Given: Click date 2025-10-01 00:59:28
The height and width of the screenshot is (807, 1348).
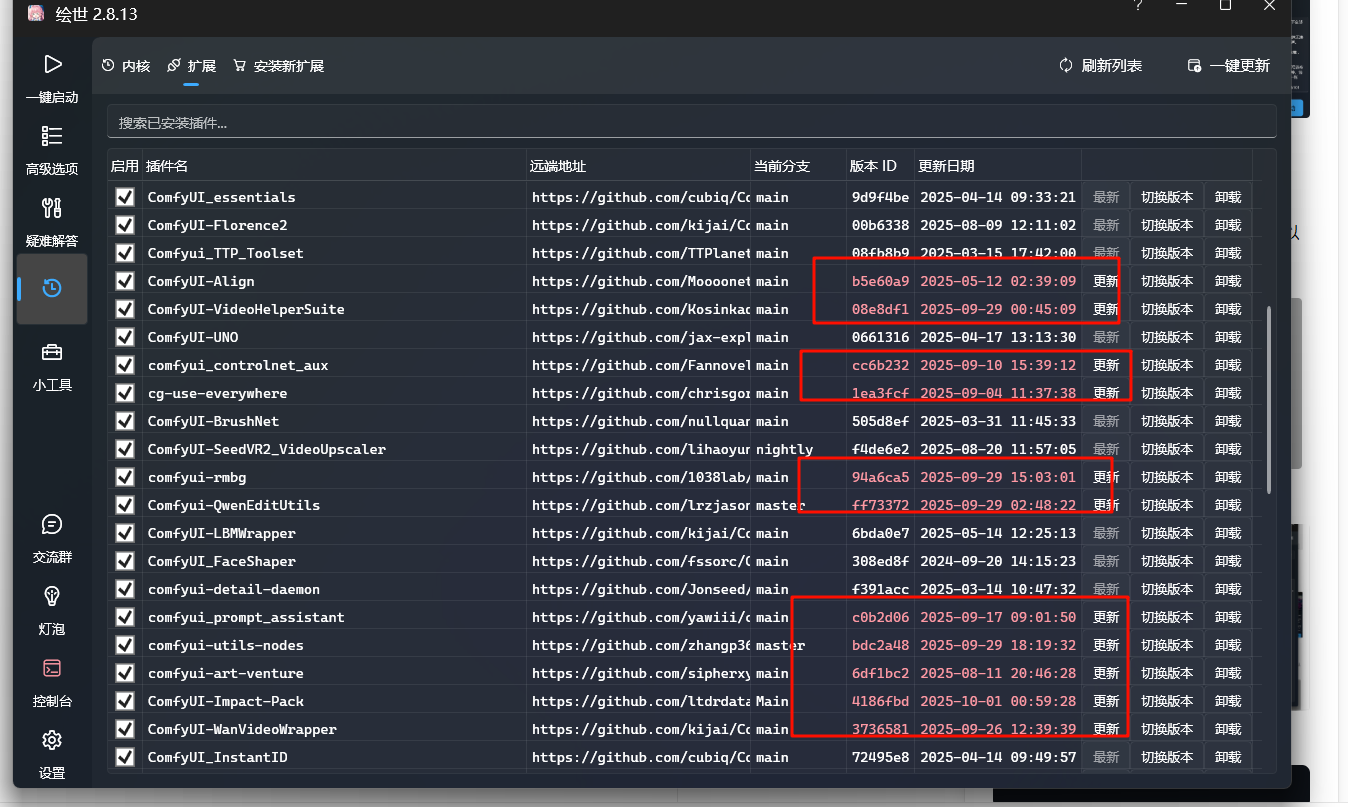Looking at the screenshot, I should [x=998, y=701].
